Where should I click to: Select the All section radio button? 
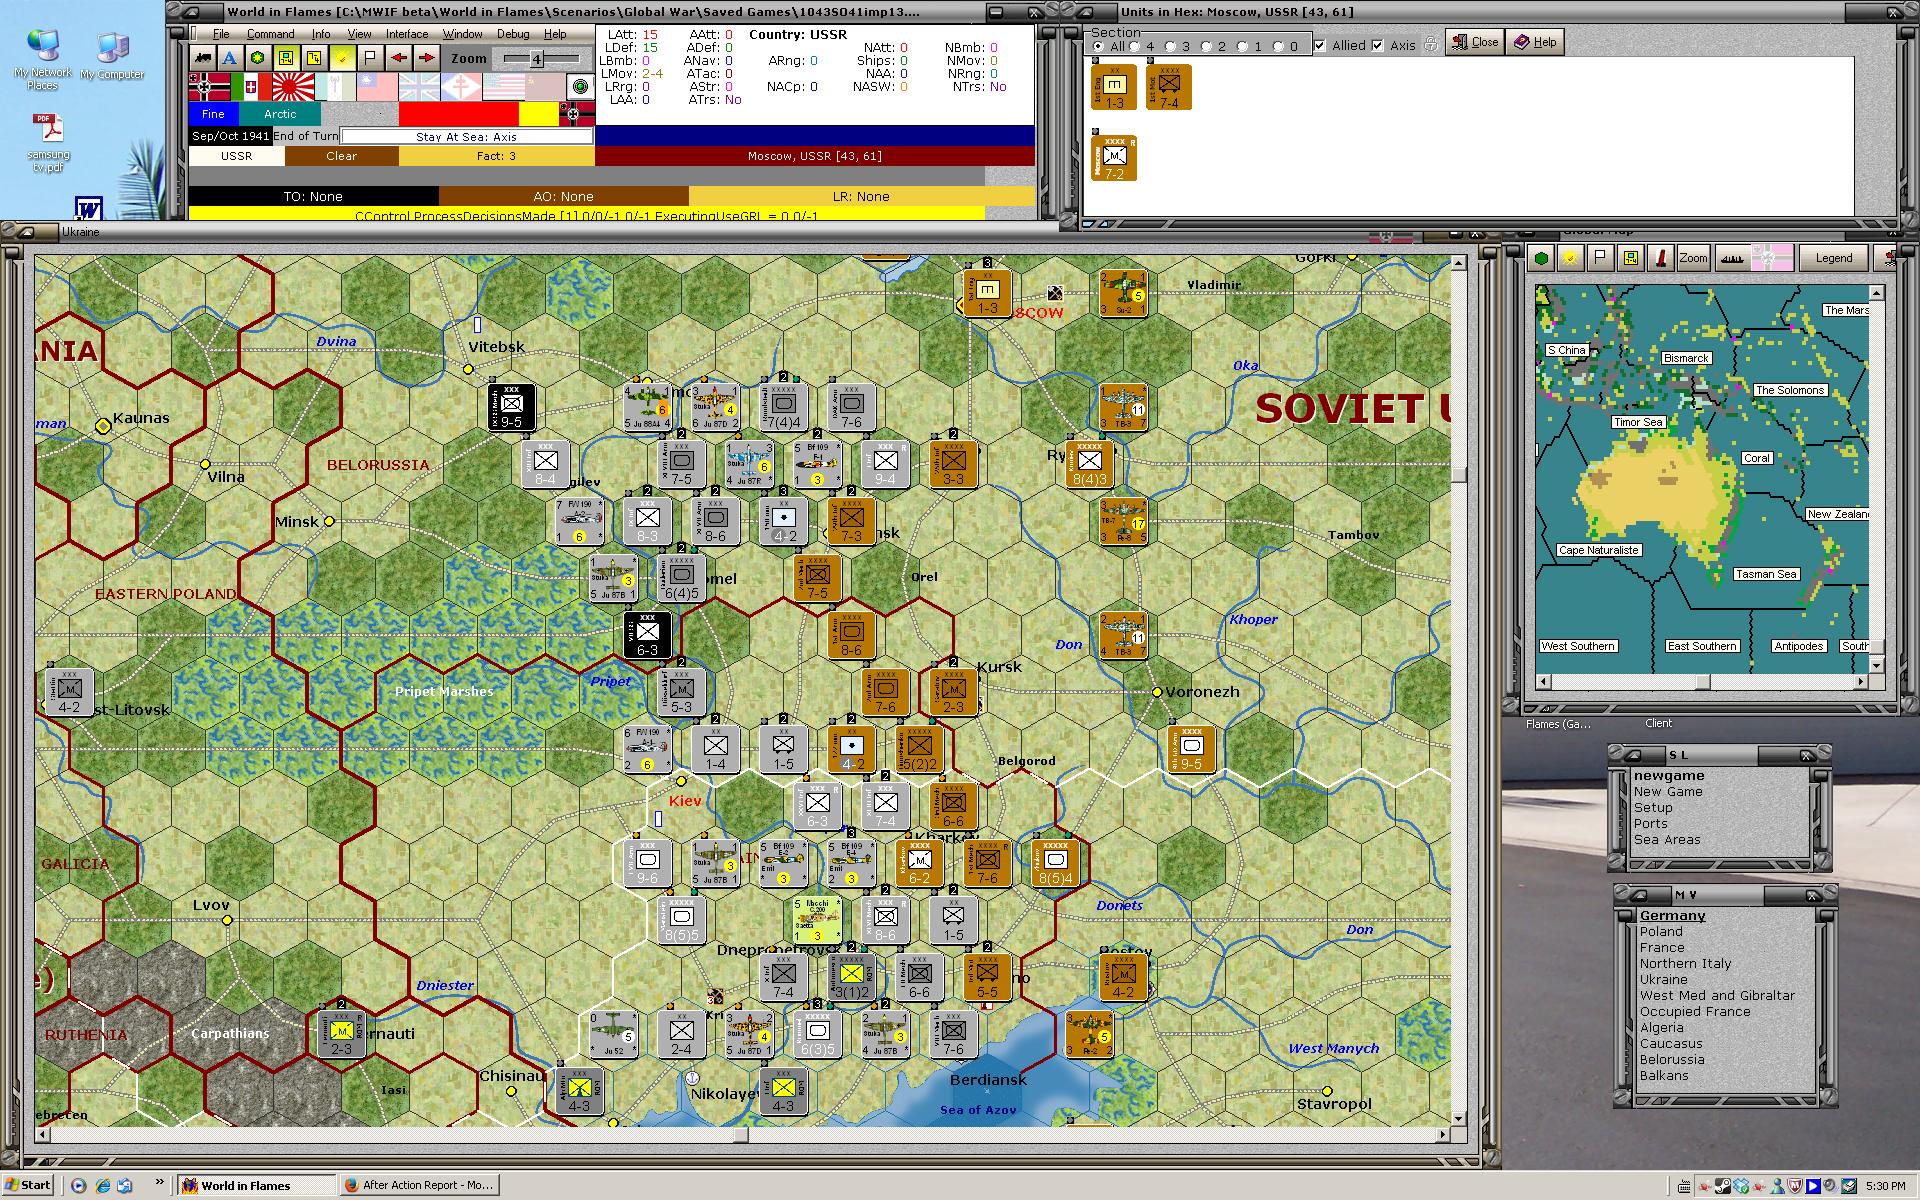(x=1099, y=46)
